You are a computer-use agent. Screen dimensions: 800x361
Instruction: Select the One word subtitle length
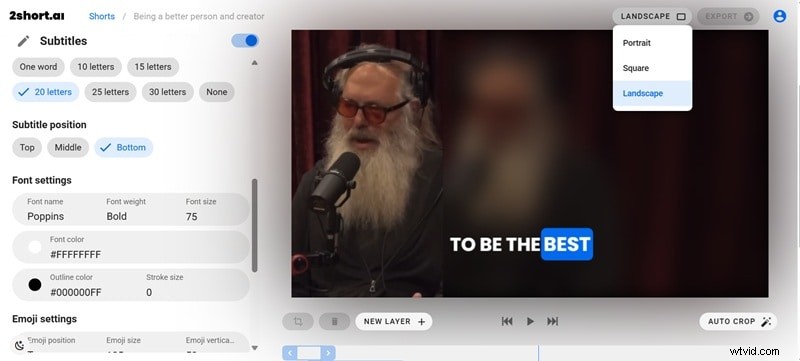point(38,67)
